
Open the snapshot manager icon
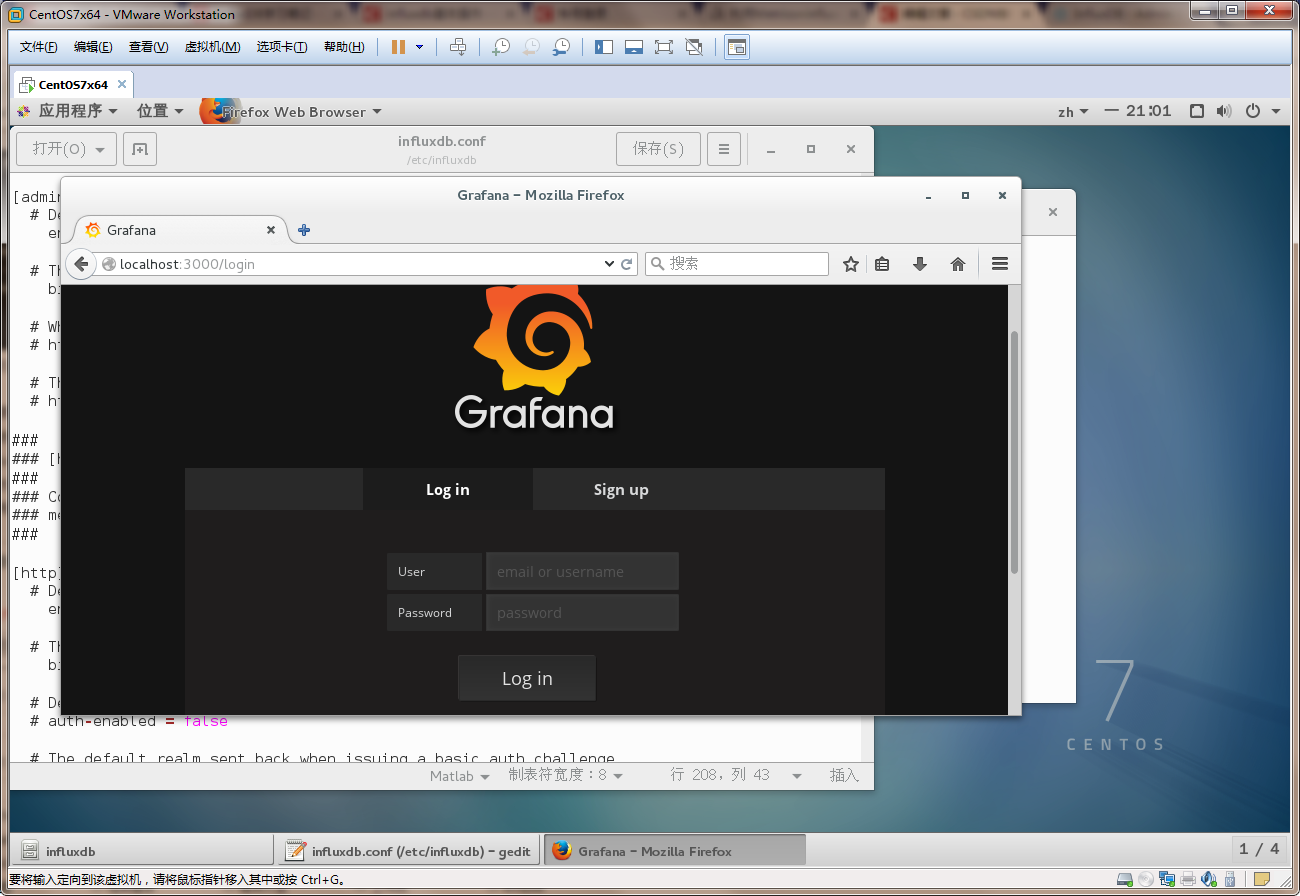562,47
